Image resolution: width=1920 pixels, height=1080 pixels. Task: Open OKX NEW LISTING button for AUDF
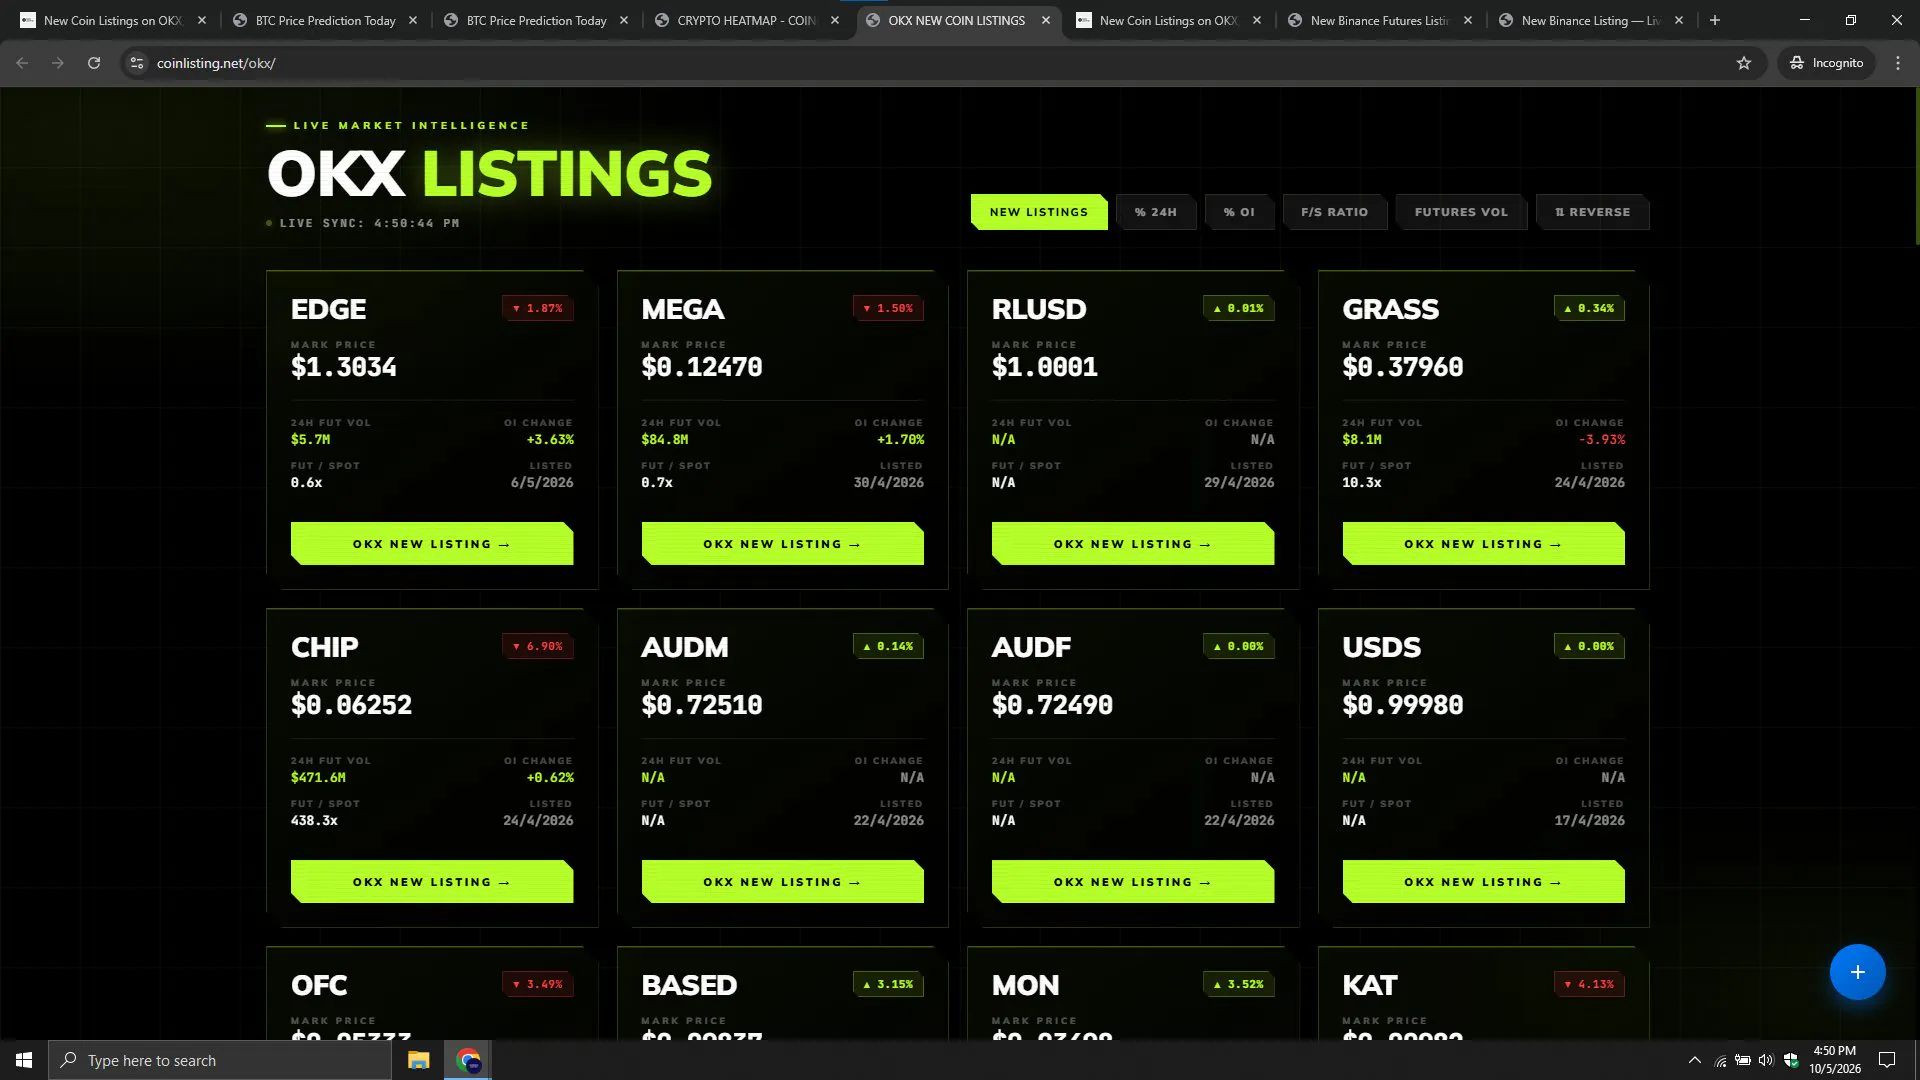click(x=1133, y=882)
